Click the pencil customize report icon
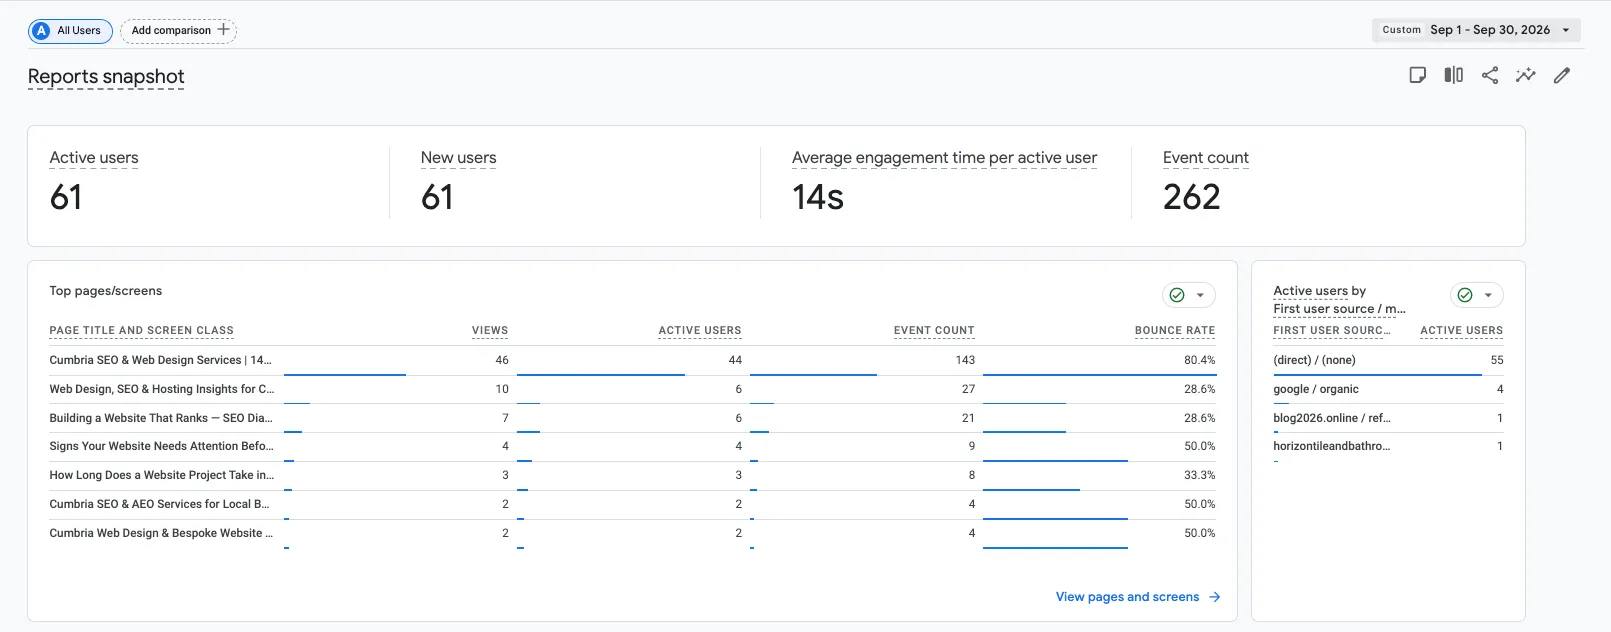1611x632 pixels. coord(1562,75)
